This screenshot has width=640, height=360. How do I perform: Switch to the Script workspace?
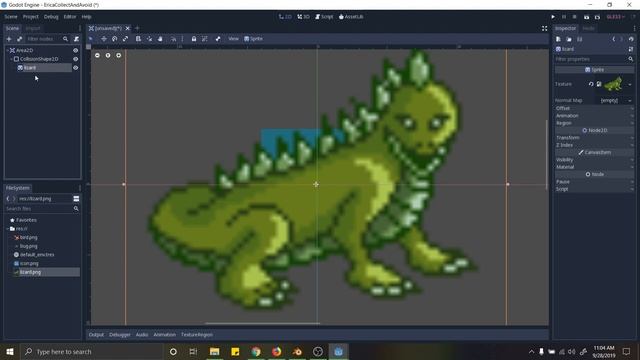[324, 17]
